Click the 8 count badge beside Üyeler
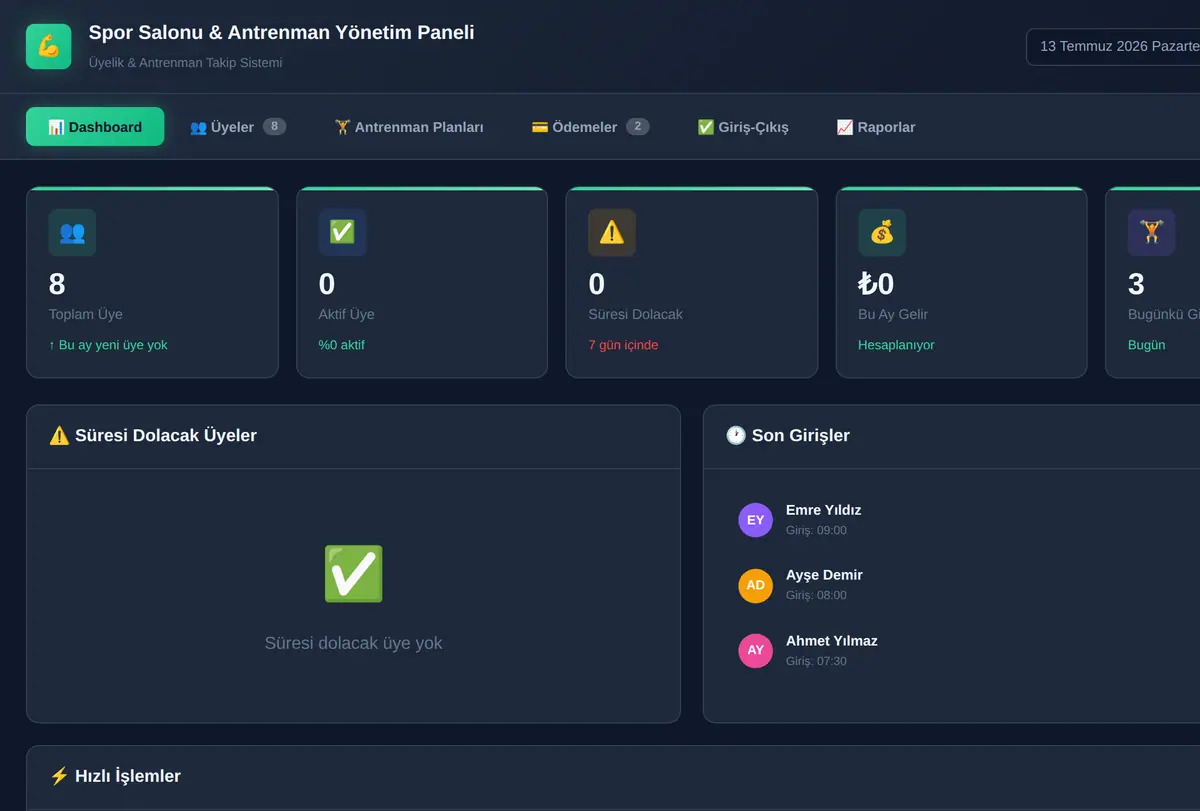This screenshot has width=1200, height=811. coord(275,126)
